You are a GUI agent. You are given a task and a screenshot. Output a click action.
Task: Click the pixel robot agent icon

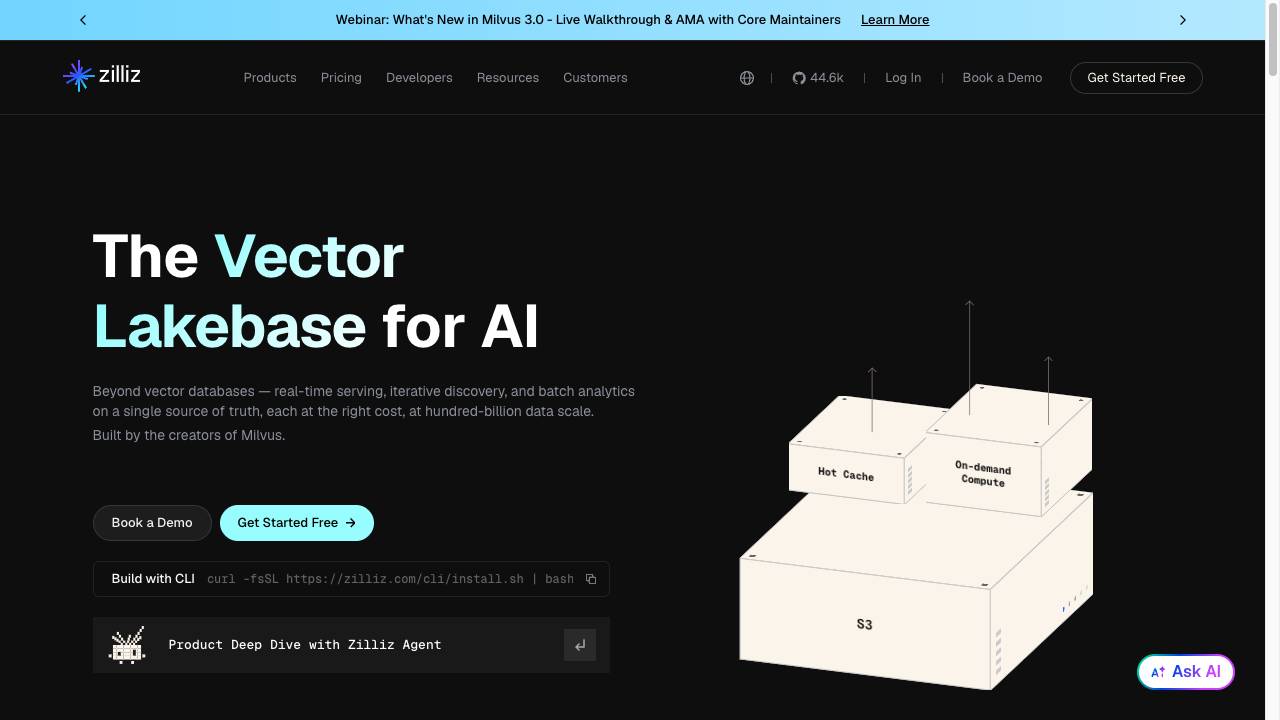tap(127, 645)
